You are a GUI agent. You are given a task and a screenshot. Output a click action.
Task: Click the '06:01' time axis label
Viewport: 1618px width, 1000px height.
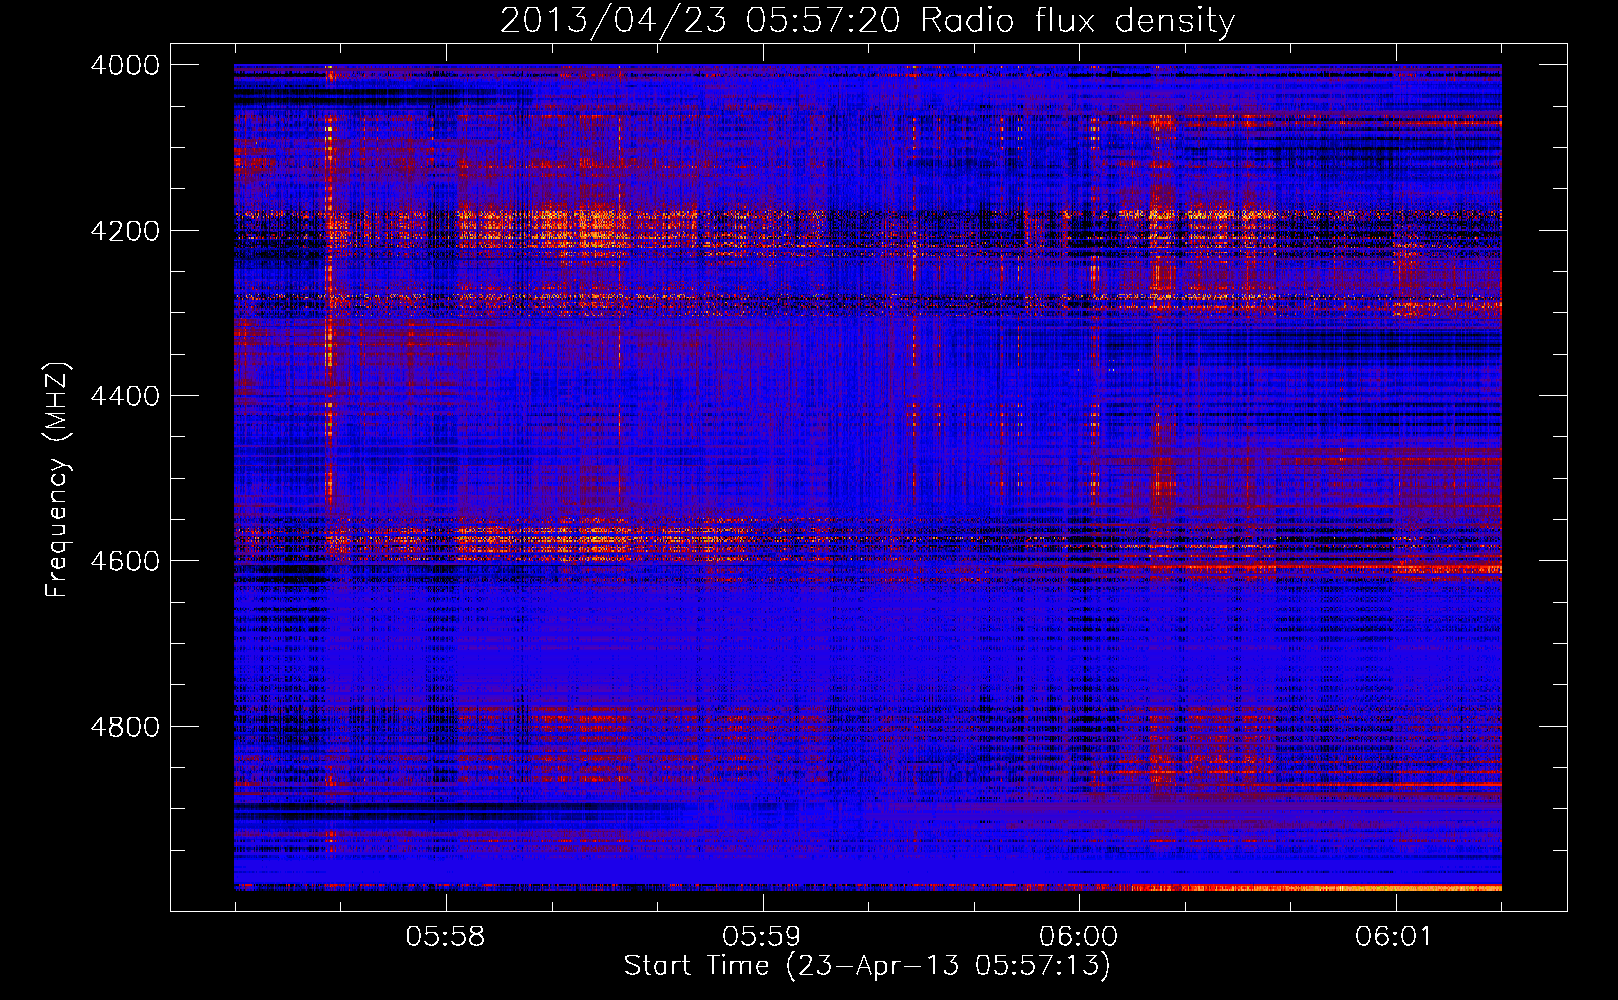(1393, 936)
